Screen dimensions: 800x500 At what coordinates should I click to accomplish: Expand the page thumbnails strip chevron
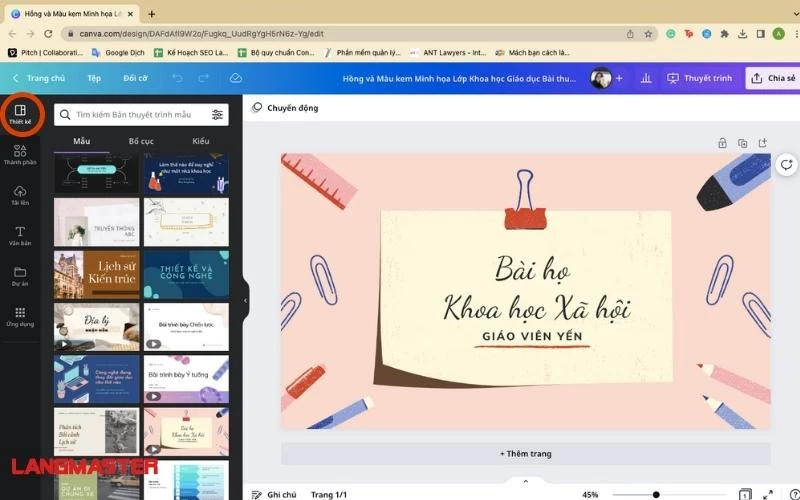526,481
